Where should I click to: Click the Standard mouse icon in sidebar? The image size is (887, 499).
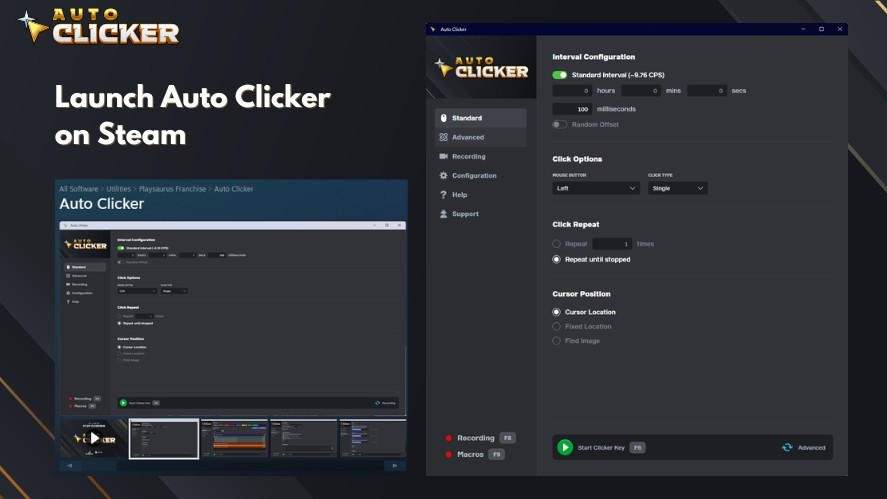[x=443, y=118]
